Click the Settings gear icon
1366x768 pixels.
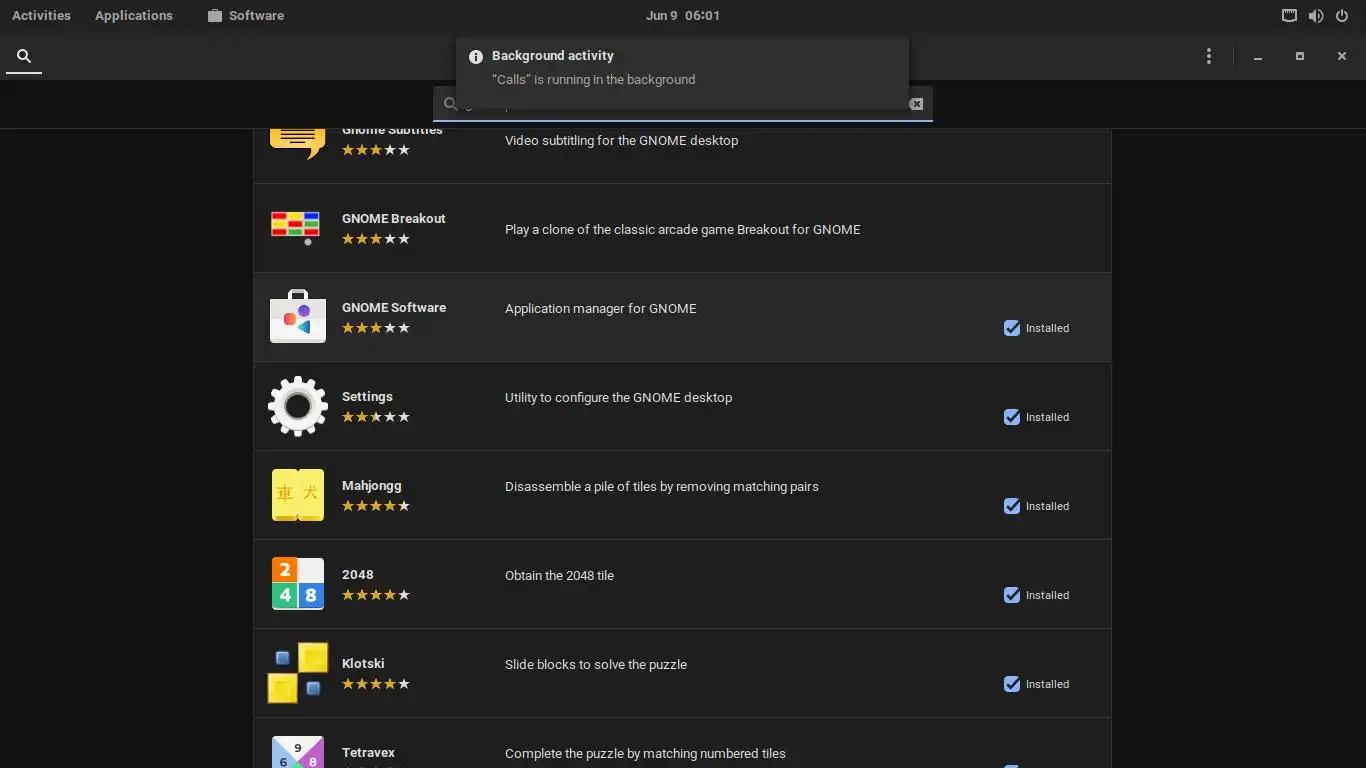click(x=298, y=406)
